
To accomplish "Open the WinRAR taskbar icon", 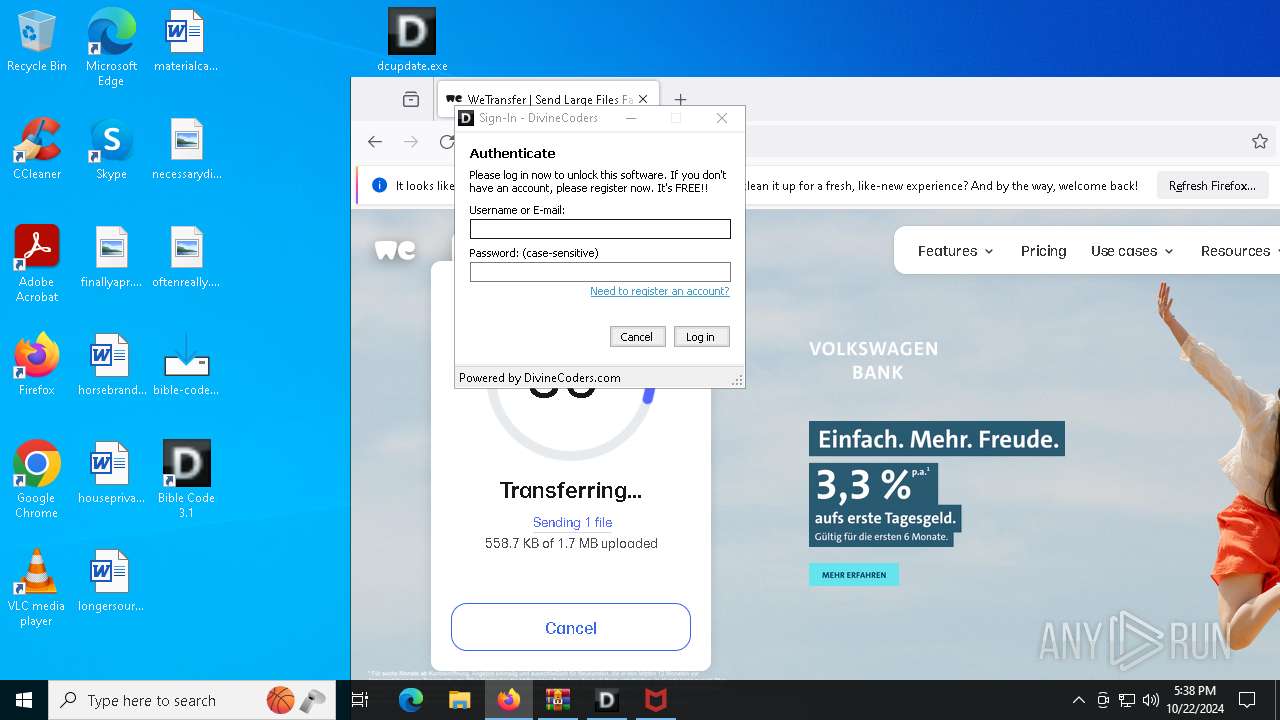I will 557,700.
